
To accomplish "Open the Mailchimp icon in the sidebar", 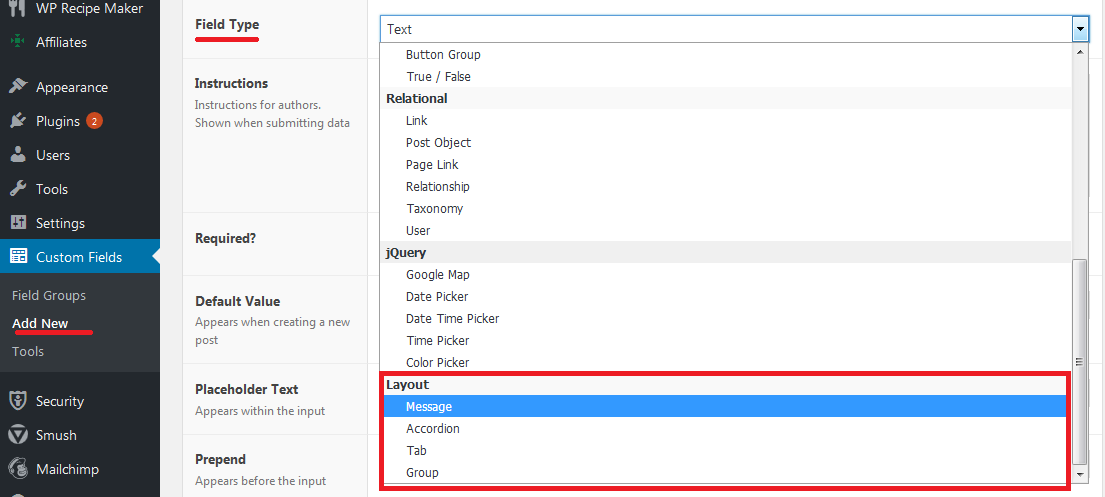I will coord(18,469).
